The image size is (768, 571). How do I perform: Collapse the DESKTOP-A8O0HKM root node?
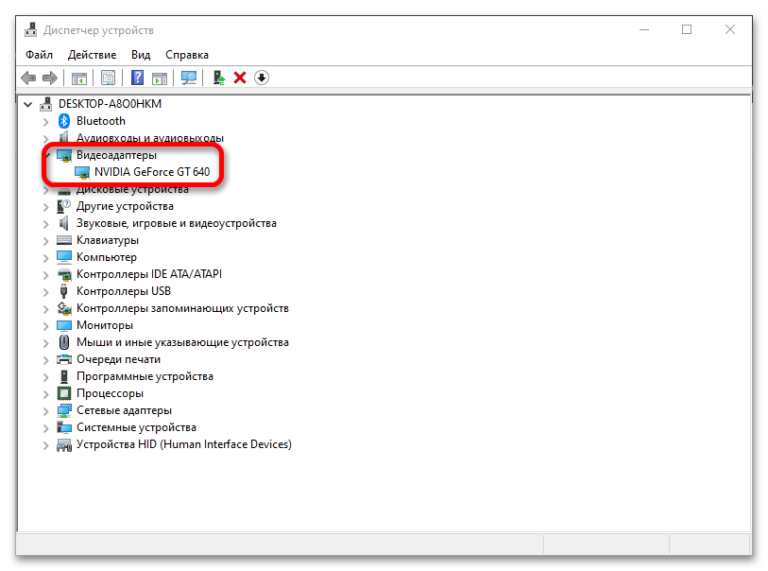pyautogui.click(x=29, y=104)
